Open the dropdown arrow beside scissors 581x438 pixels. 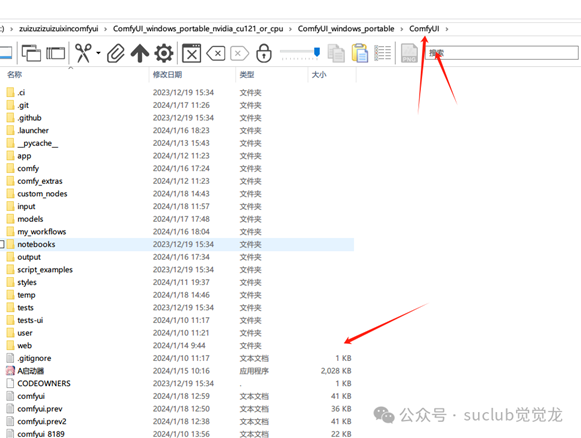tap(98, 53)
